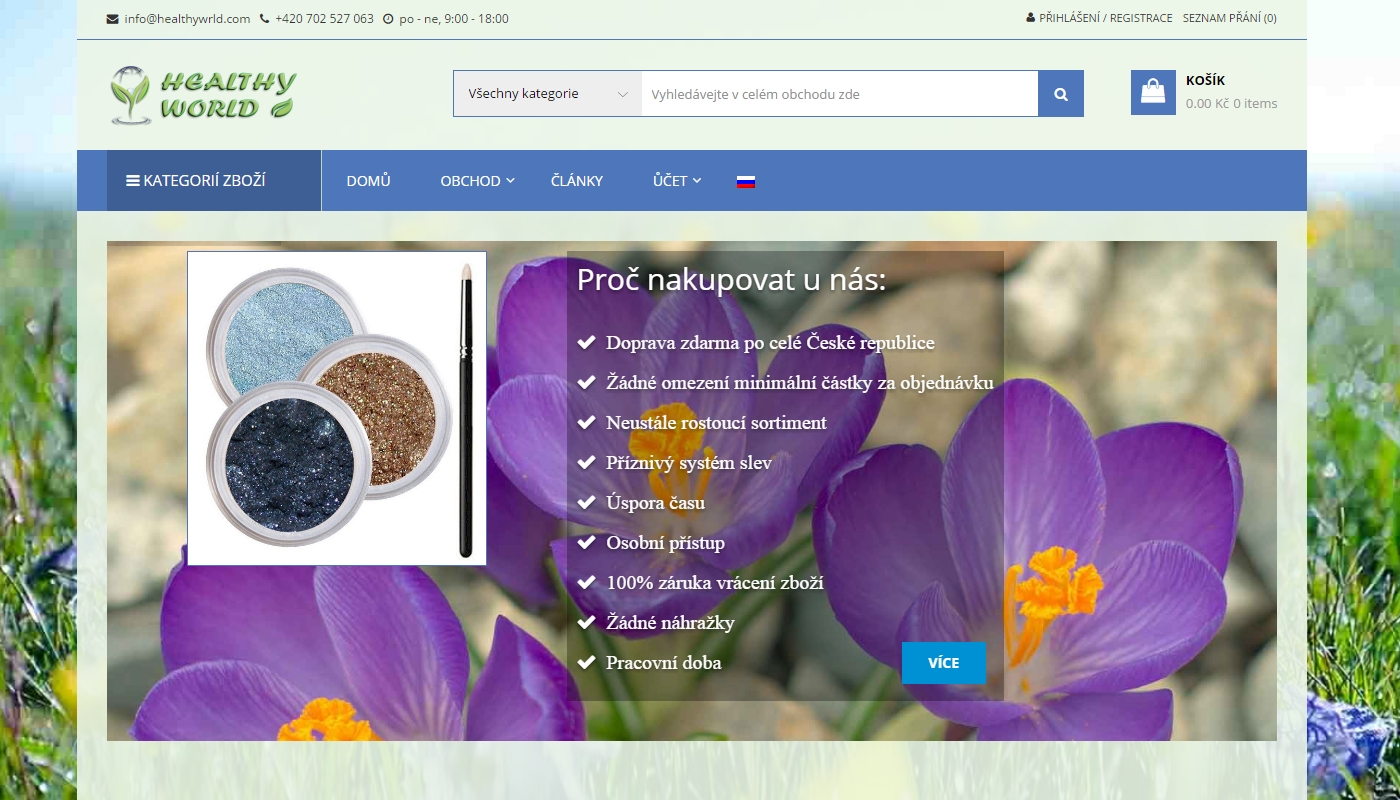The image size is (1400, 800).
Task: Click the info@healthywrld.com email link
Action: coord(187,18)
